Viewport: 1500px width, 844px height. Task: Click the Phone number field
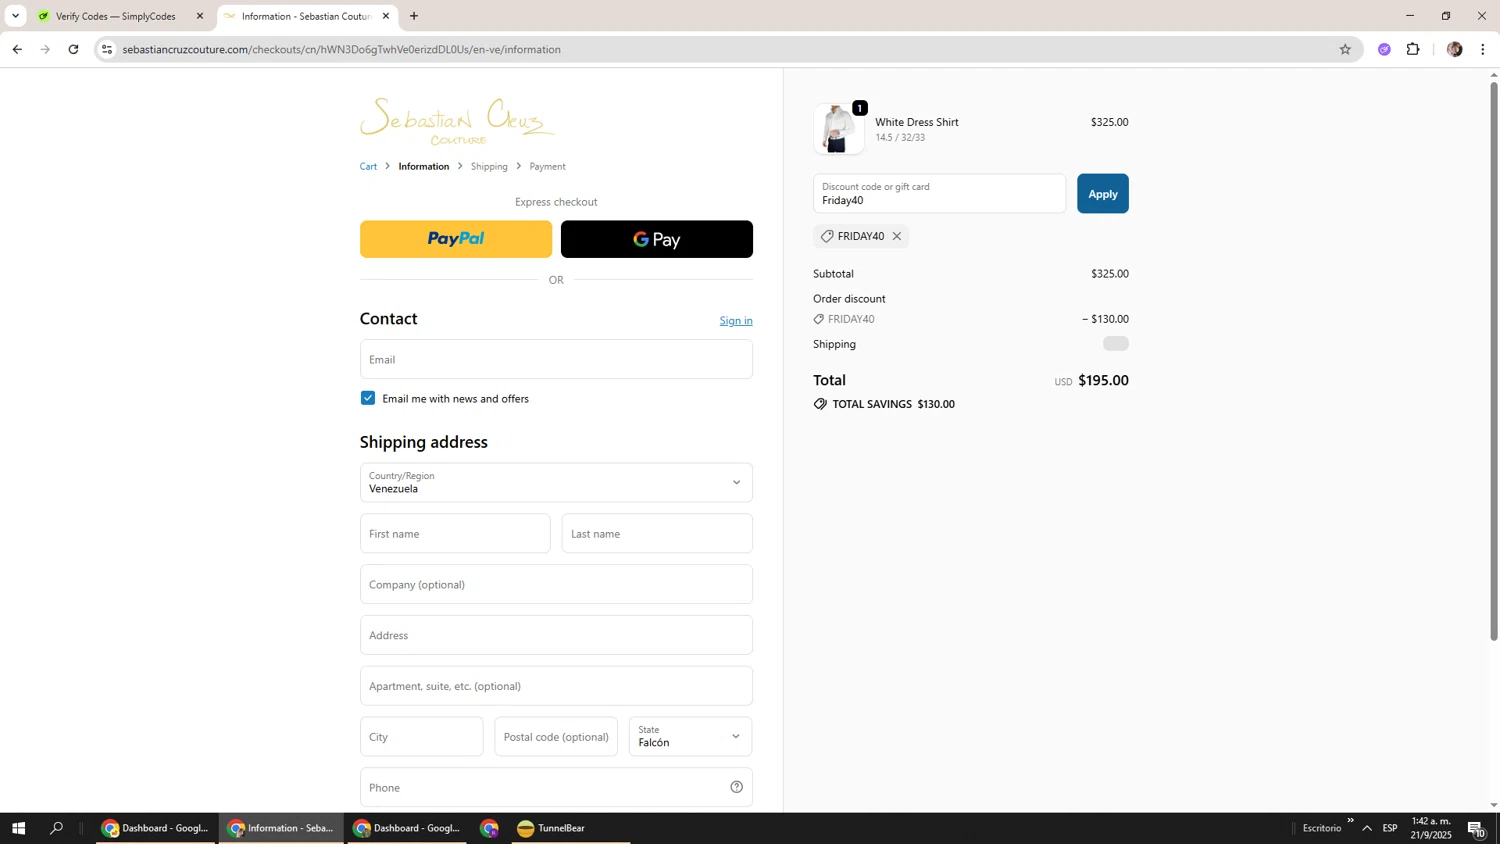click(x=556, y=787)
